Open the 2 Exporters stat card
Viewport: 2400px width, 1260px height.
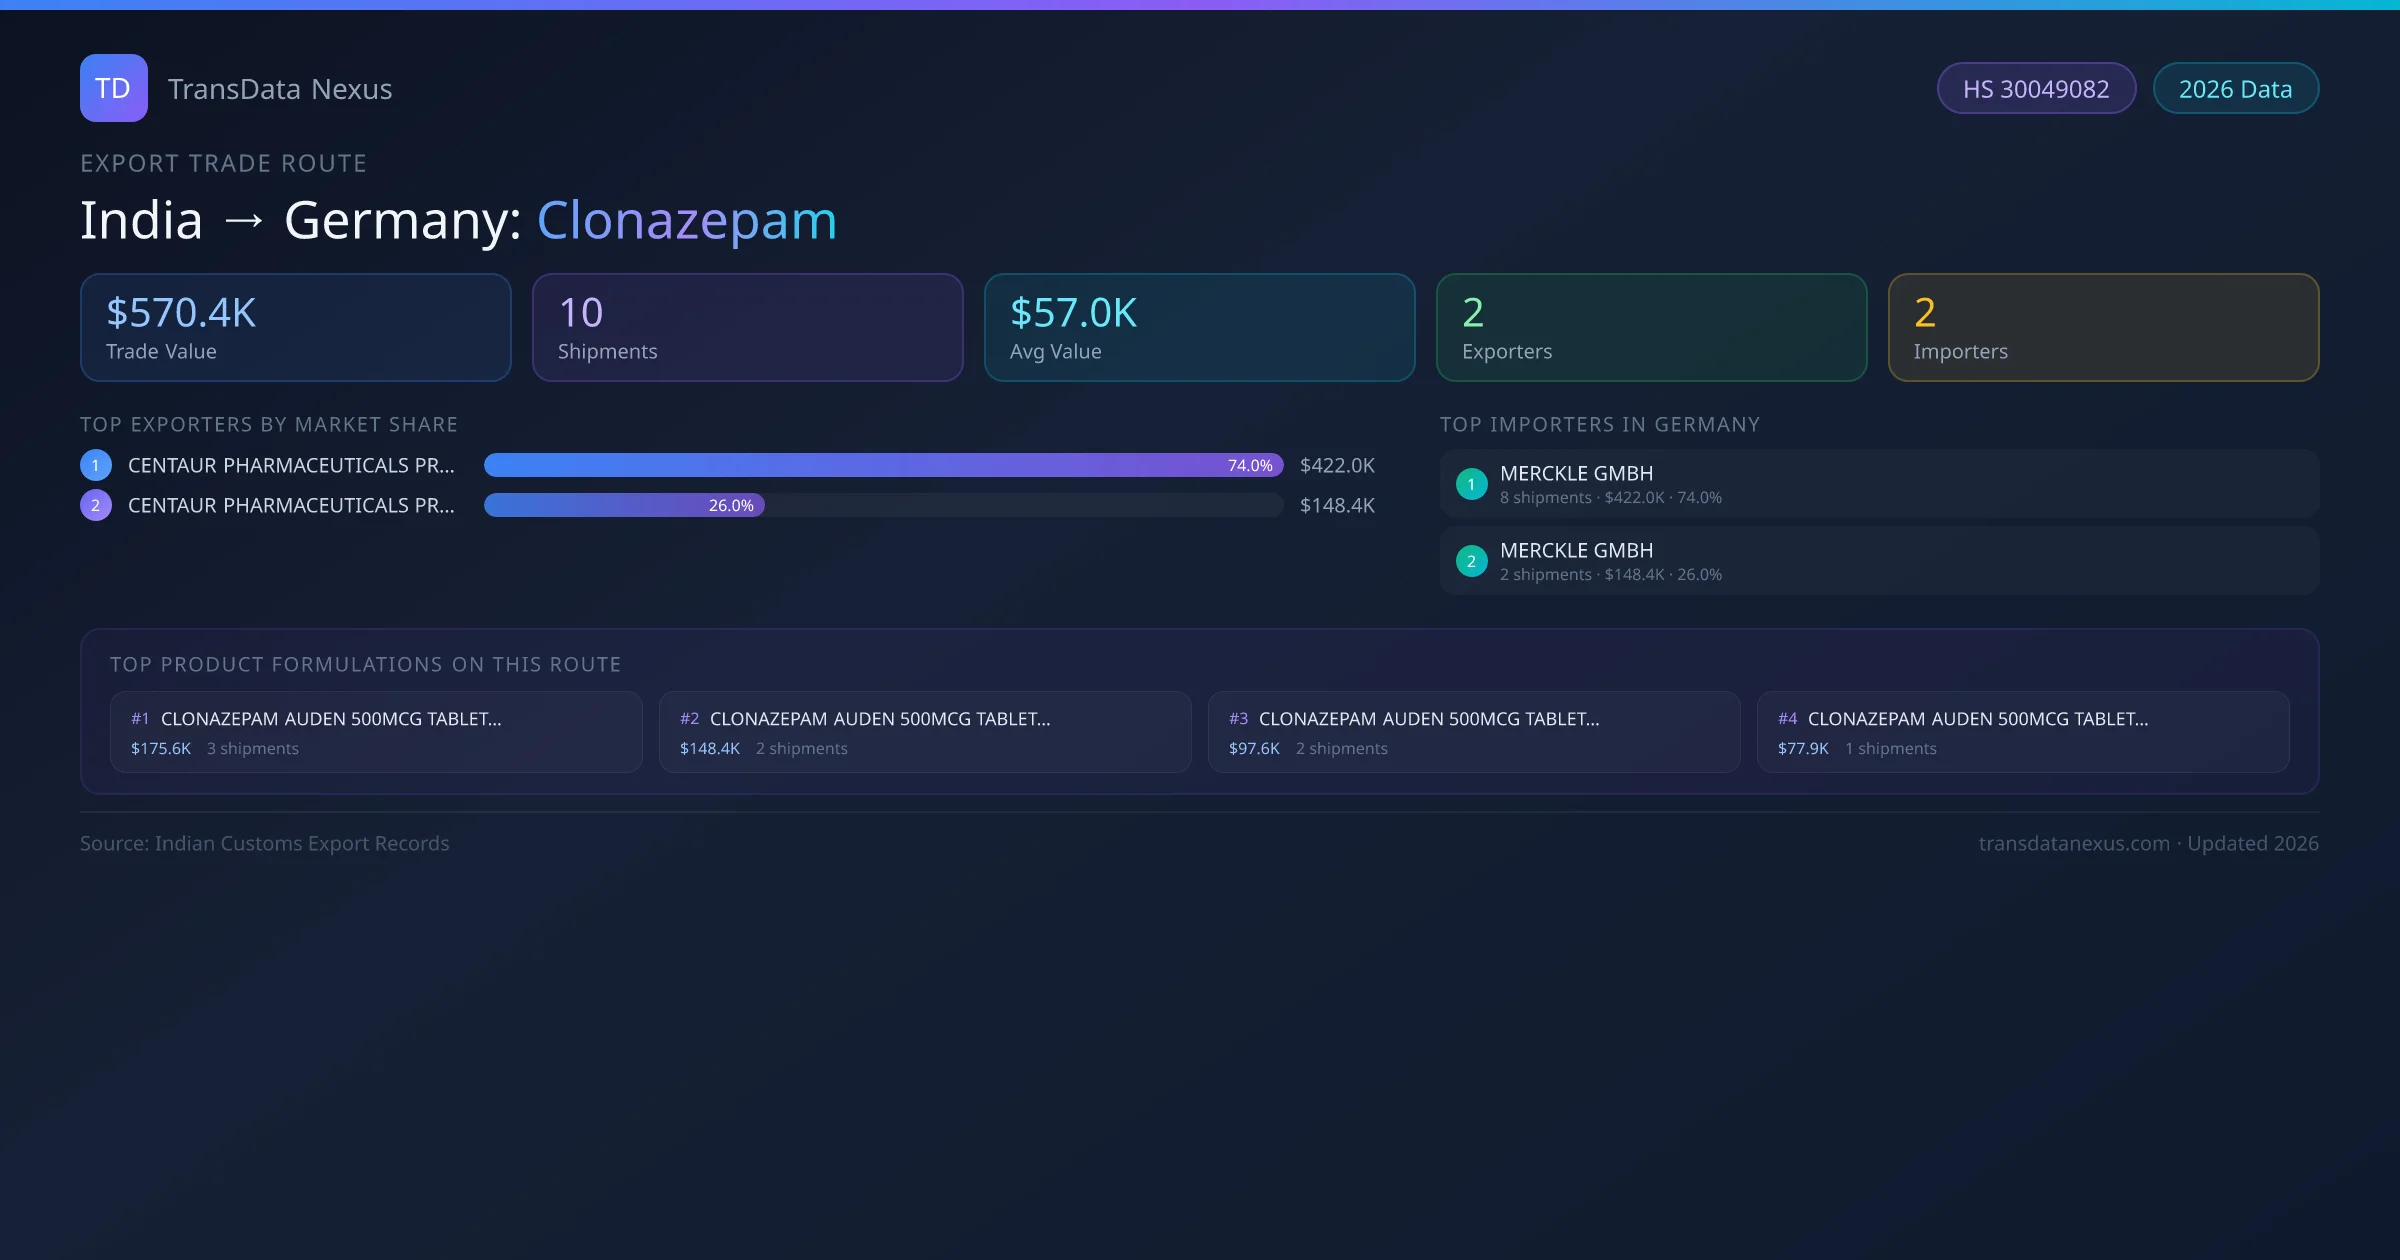click(x=1651, y=327)
